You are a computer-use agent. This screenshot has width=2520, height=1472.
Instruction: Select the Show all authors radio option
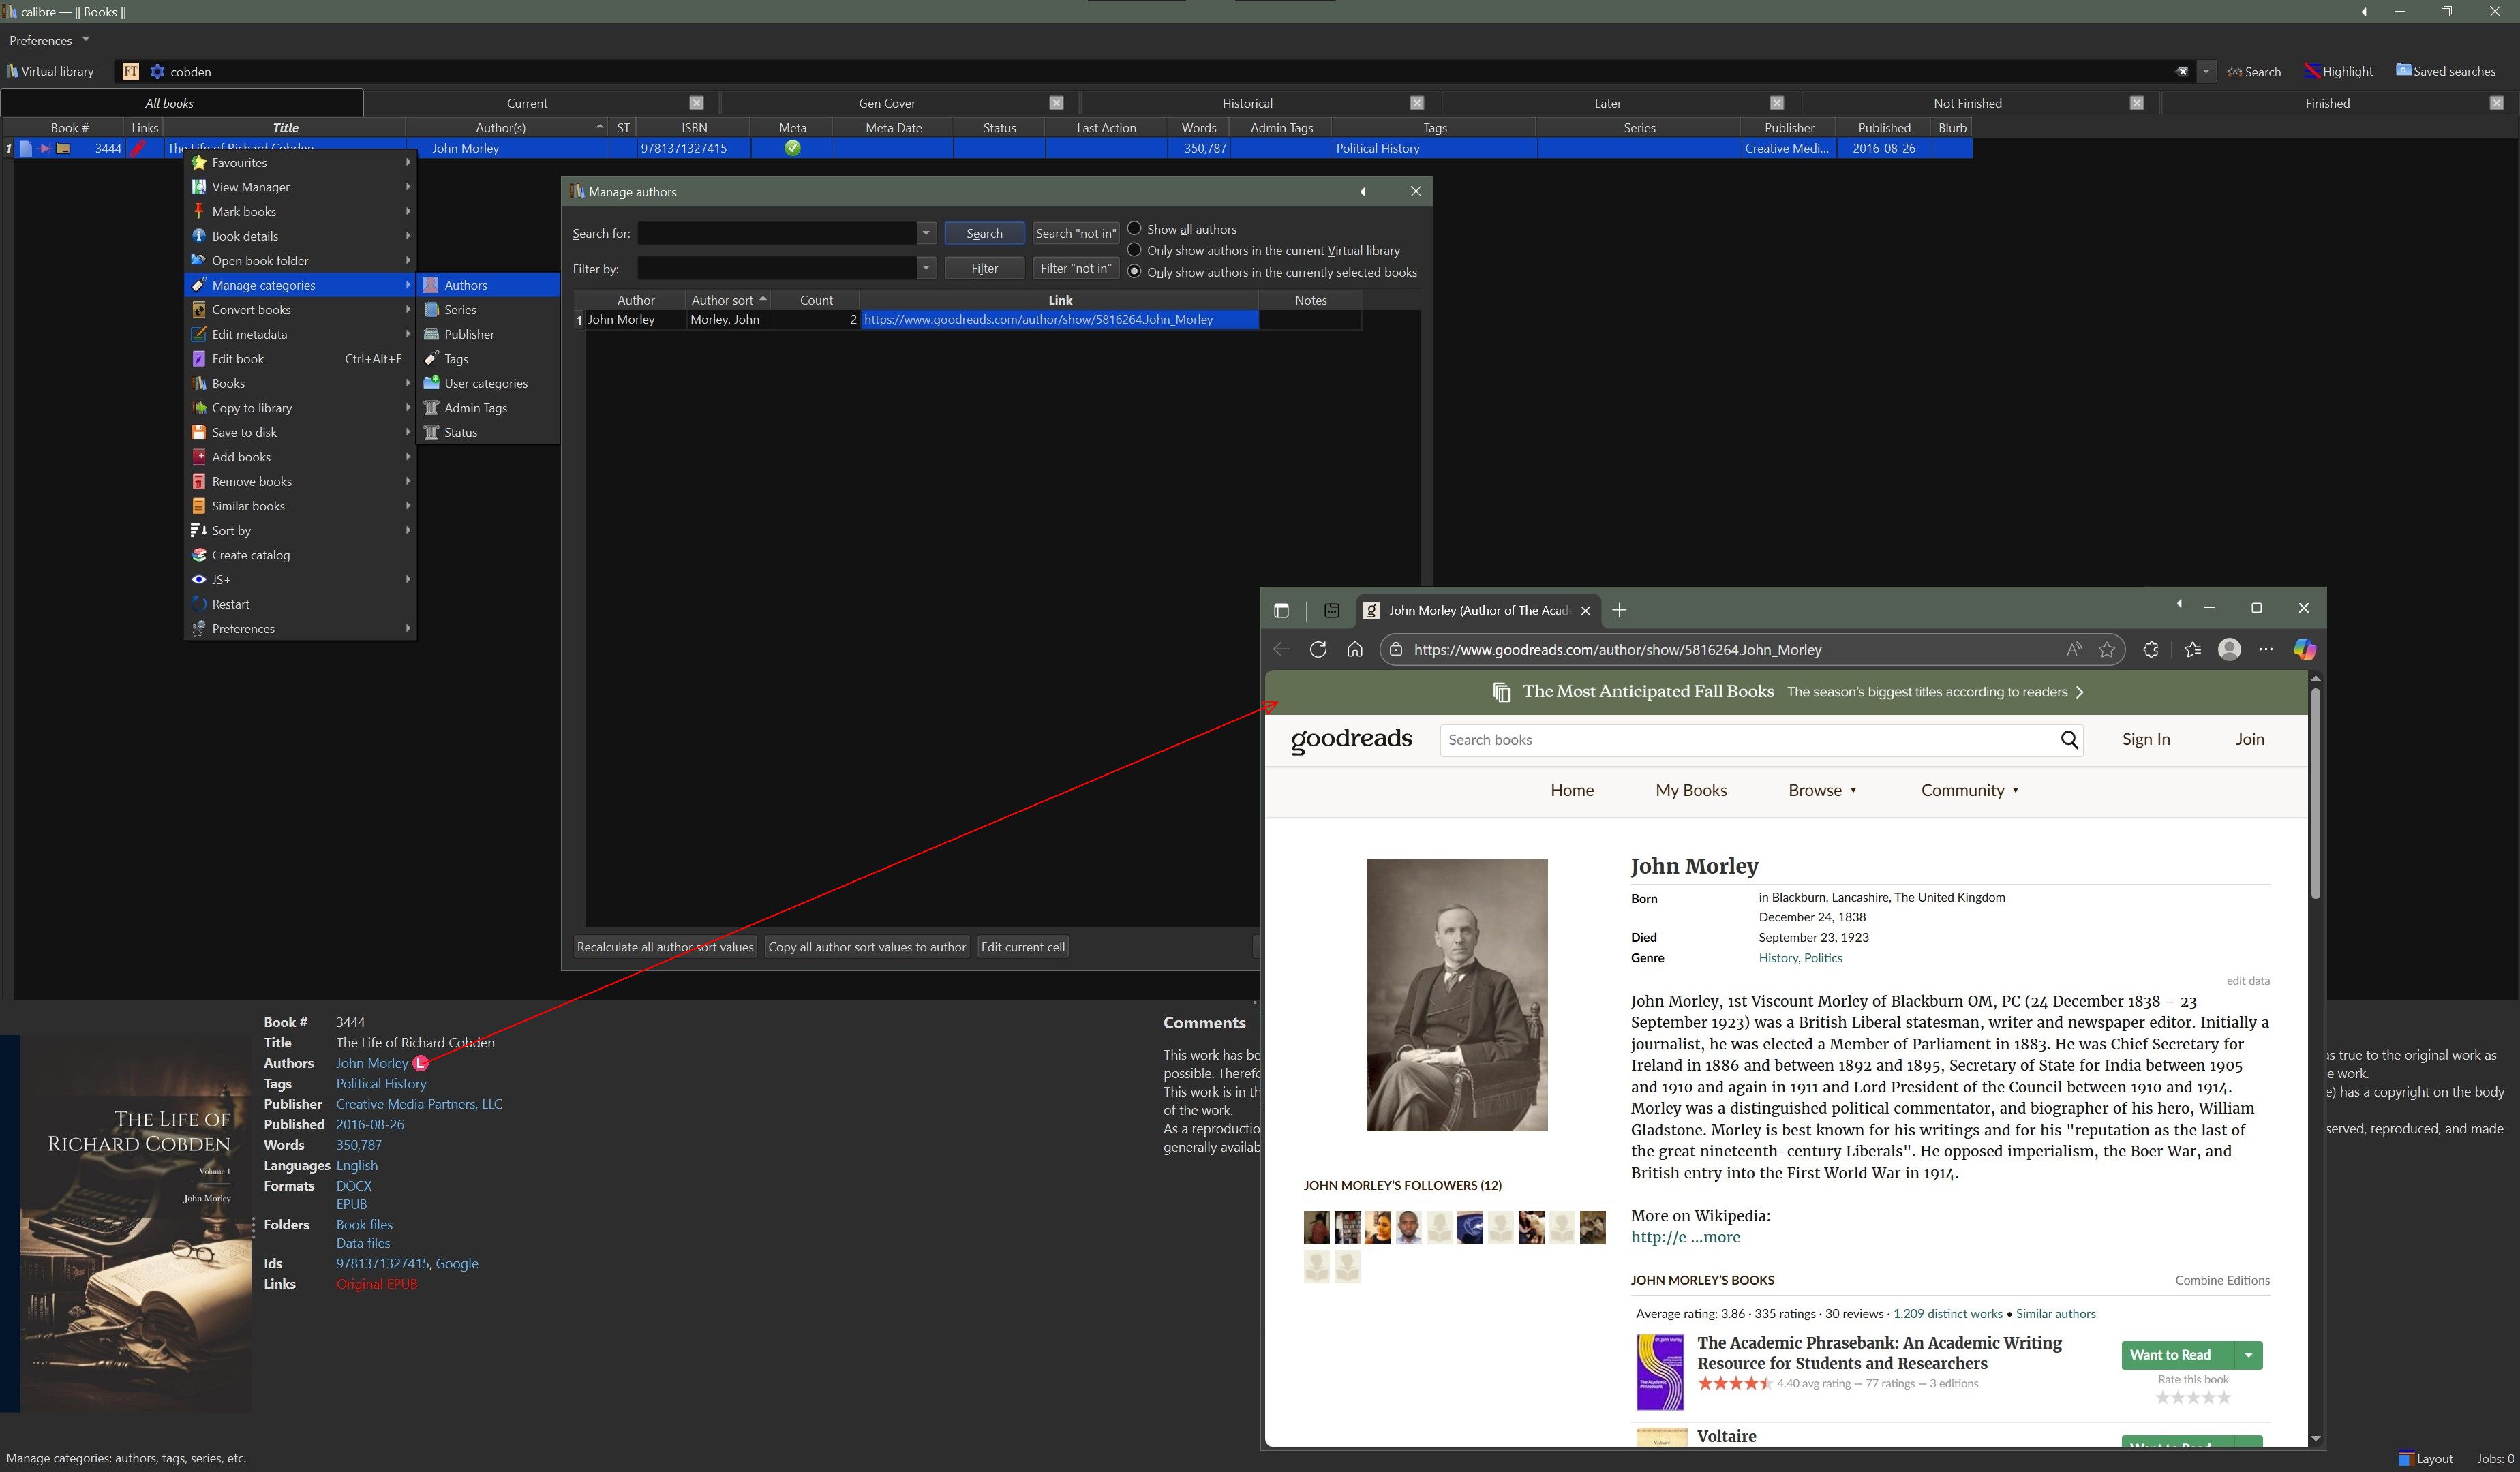click(1134, 229)
